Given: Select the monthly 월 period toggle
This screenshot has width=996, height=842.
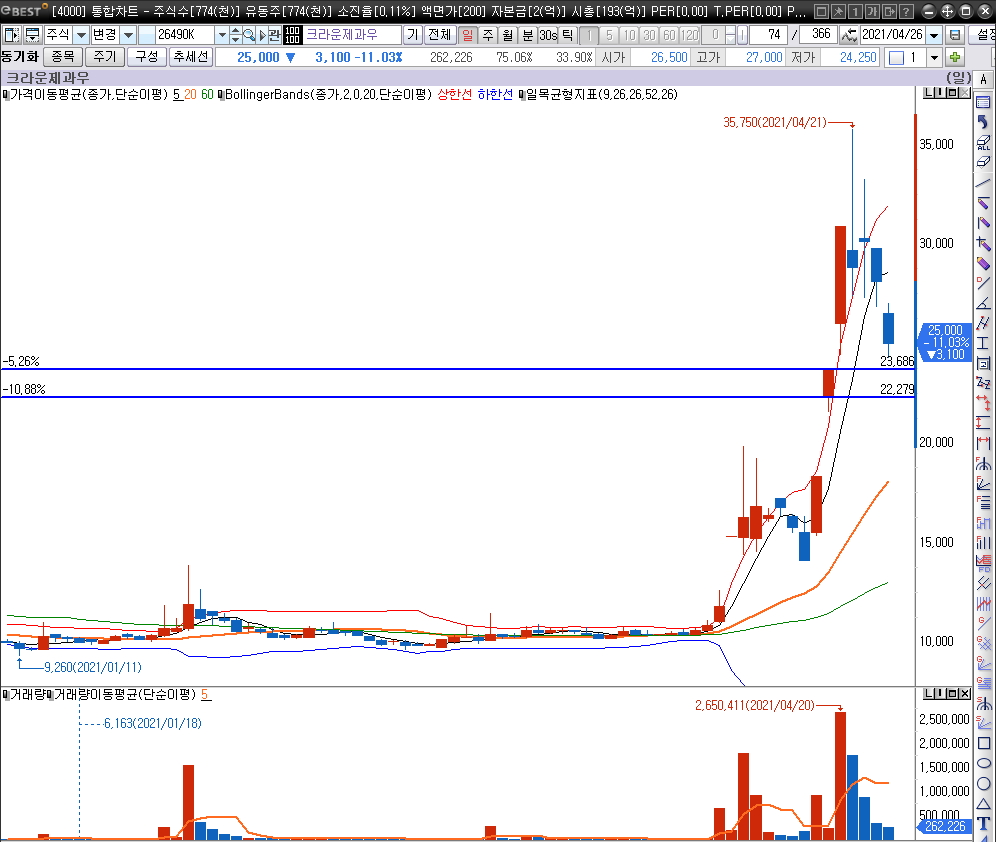Looking at the screenshot, I should click(x=508, y=35).
